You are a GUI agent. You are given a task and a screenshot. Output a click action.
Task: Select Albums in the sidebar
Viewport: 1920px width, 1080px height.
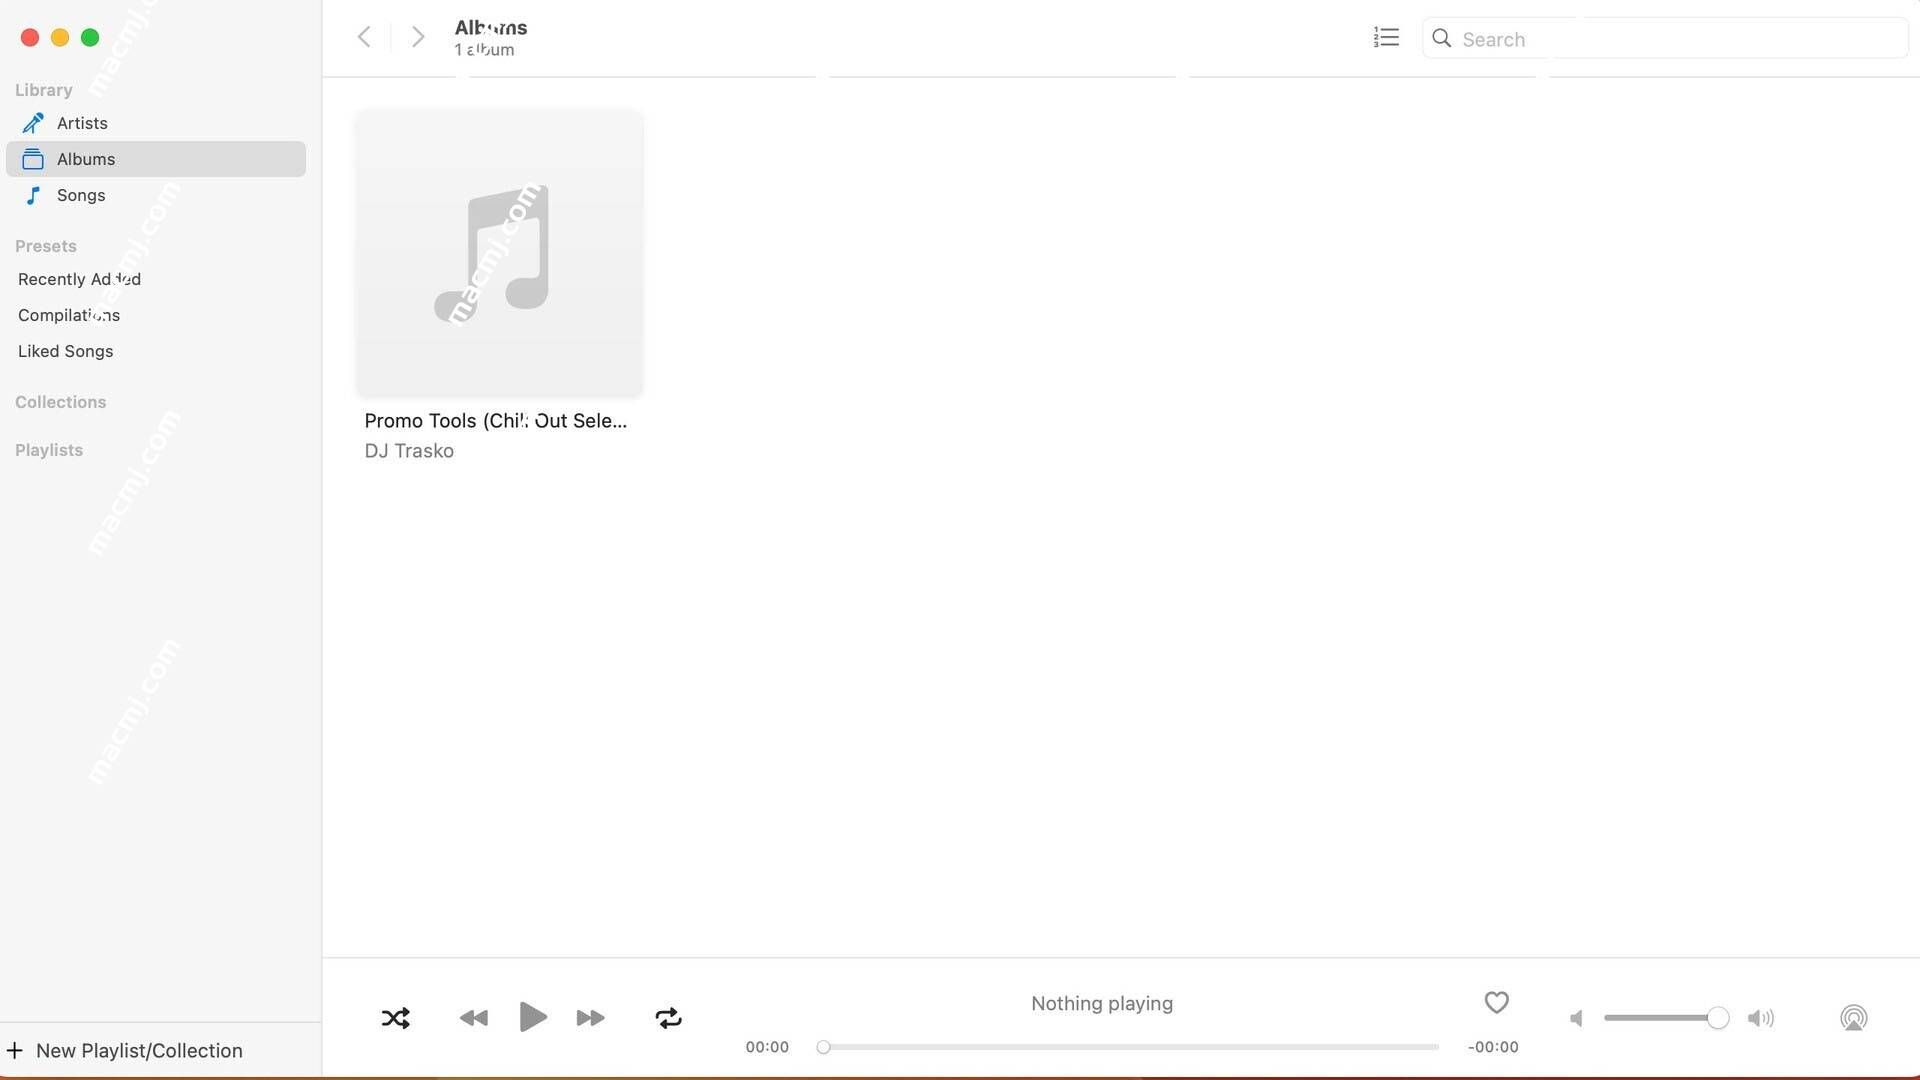[x=156, y=159]
